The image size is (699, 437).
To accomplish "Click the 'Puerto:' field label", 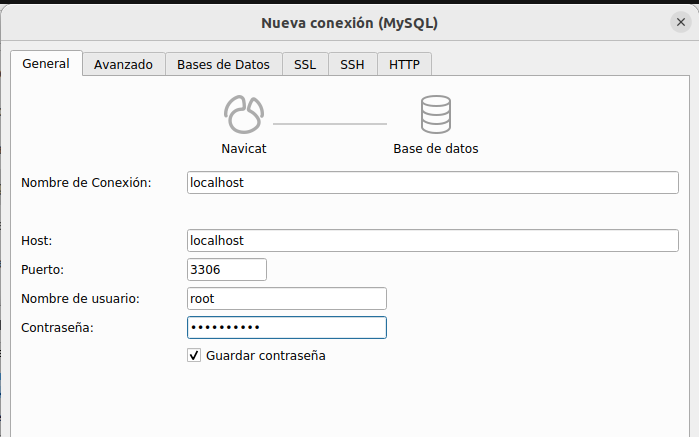I will click(41, 270).
